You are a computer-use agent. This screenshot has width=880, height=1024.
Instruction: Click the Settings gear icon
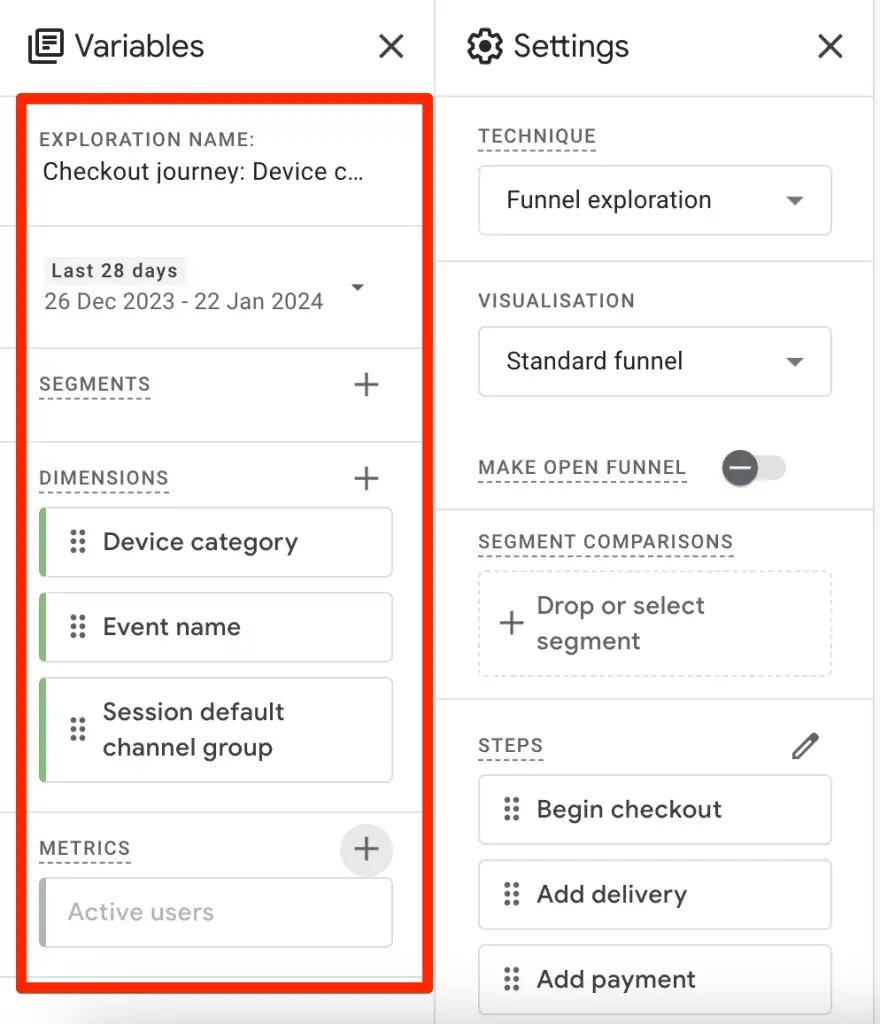[485, 46]
